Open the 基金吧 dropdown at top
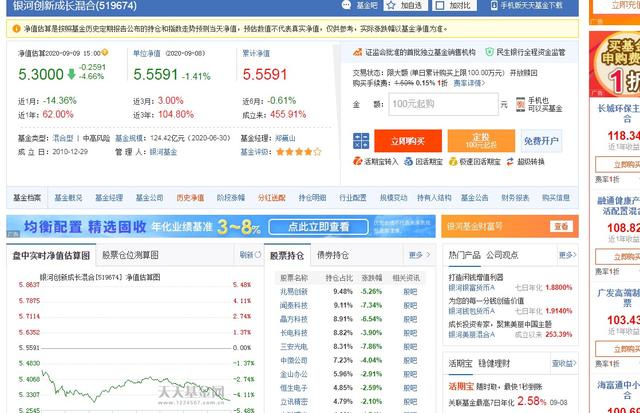Image resolution: width=640 pixels, height=413 pixels. [366, 6]
